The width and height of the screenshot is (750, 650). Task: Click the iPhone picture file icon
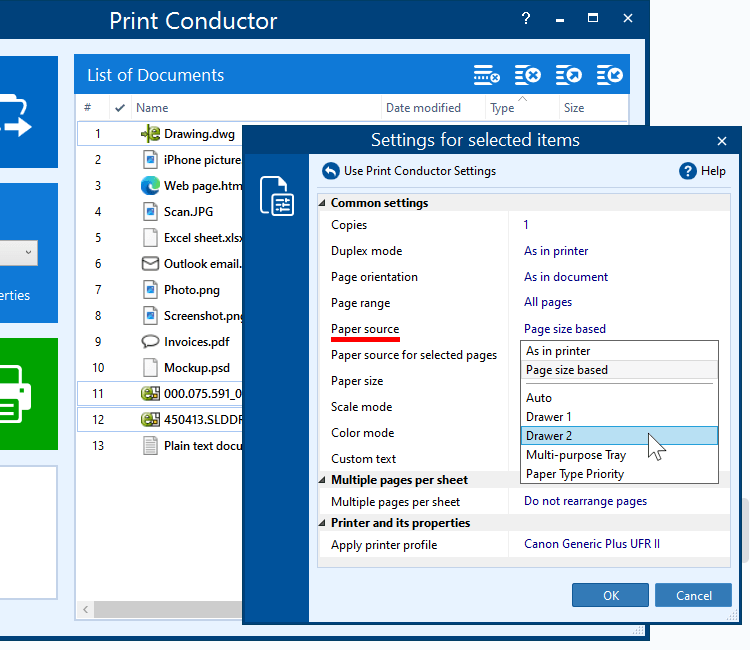point(150,159)
